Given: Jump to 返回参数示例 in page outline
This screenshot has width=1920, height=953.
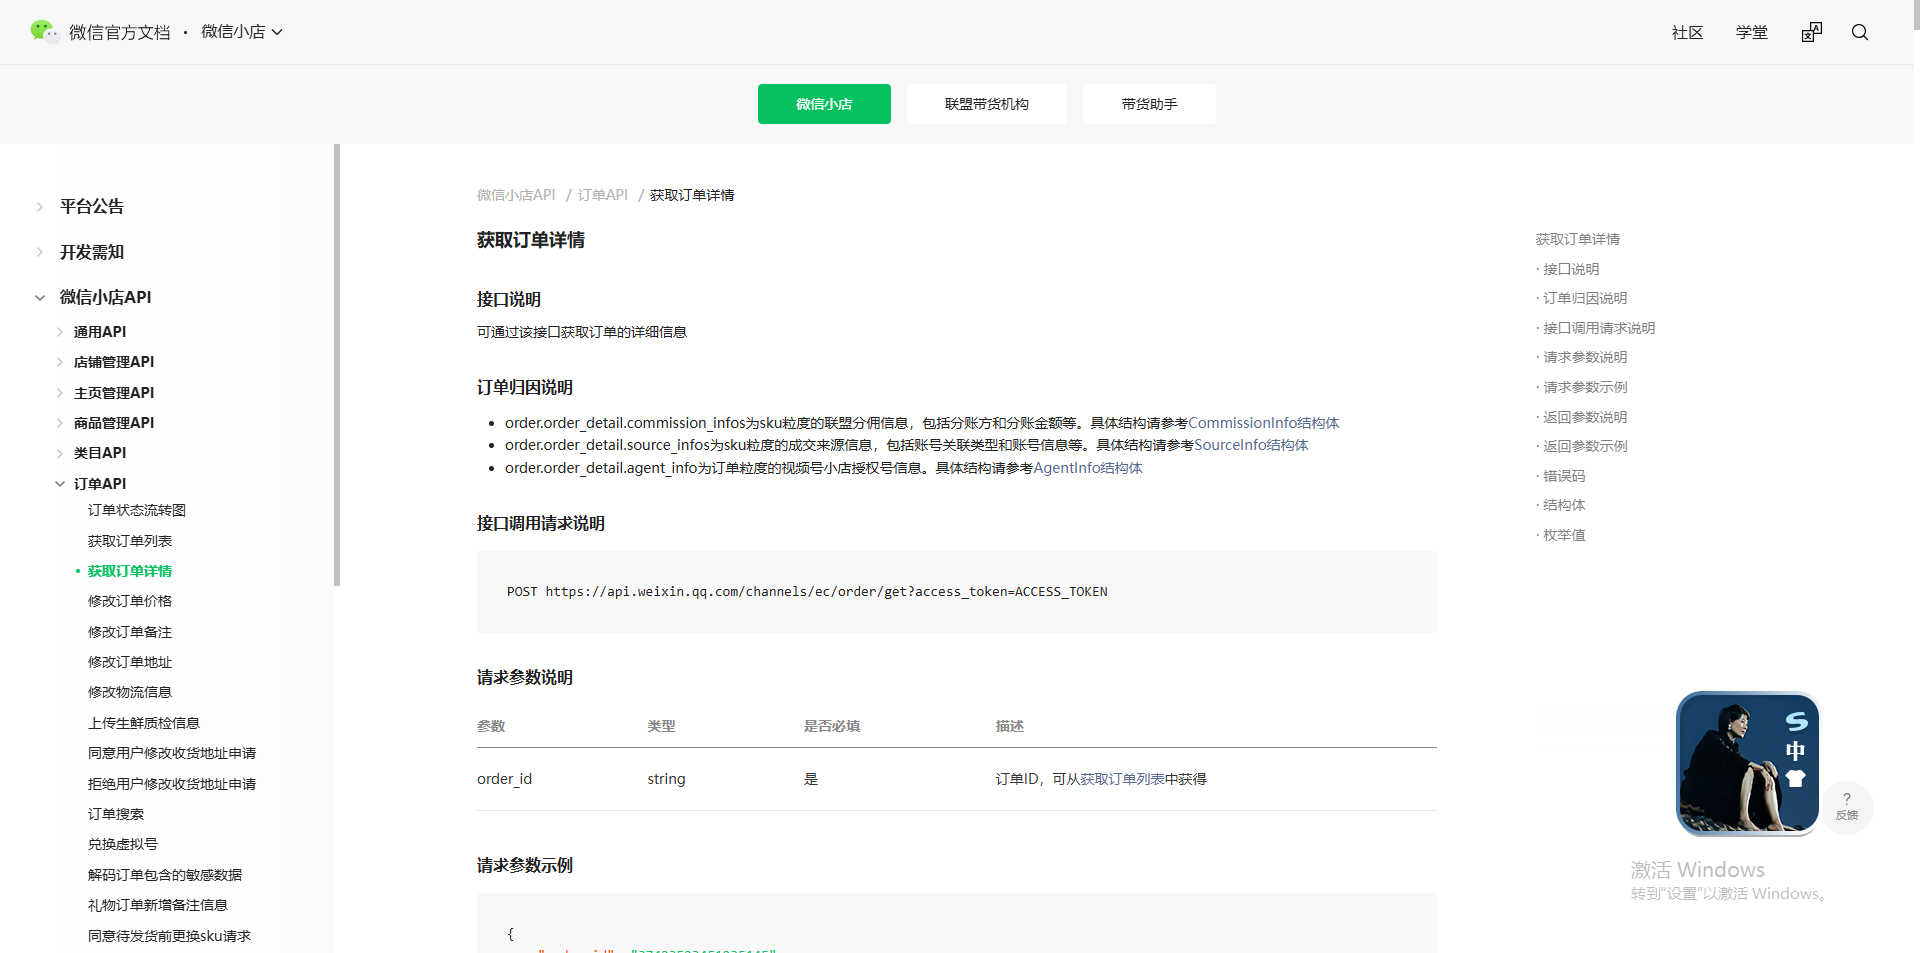Looking at the screenshot, I should tap(1585, 446).
